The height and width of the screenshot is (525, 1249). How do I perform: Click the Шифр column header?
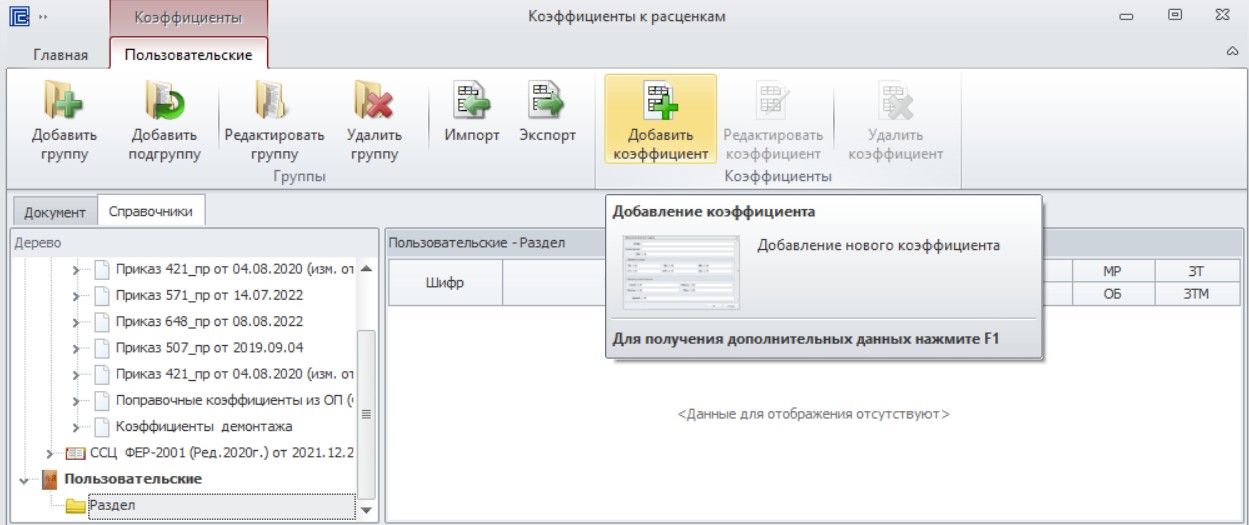pos(445,283)
